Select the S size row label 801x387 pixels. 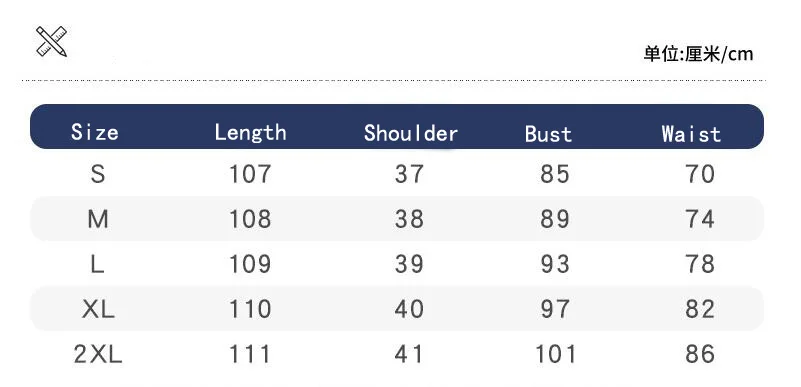tap(98, 174)
